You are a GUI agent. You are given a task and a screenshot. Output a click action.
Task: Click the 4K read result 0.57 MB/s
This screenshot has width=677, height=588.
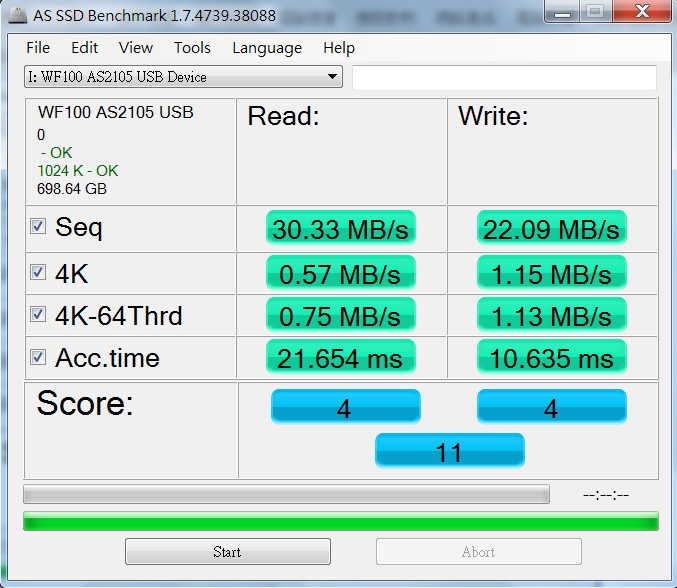pos(341,273)
